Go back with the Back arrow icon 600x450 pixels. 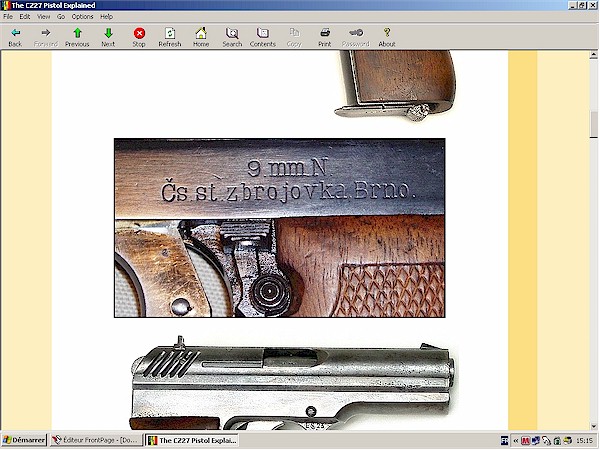(15, 37)
